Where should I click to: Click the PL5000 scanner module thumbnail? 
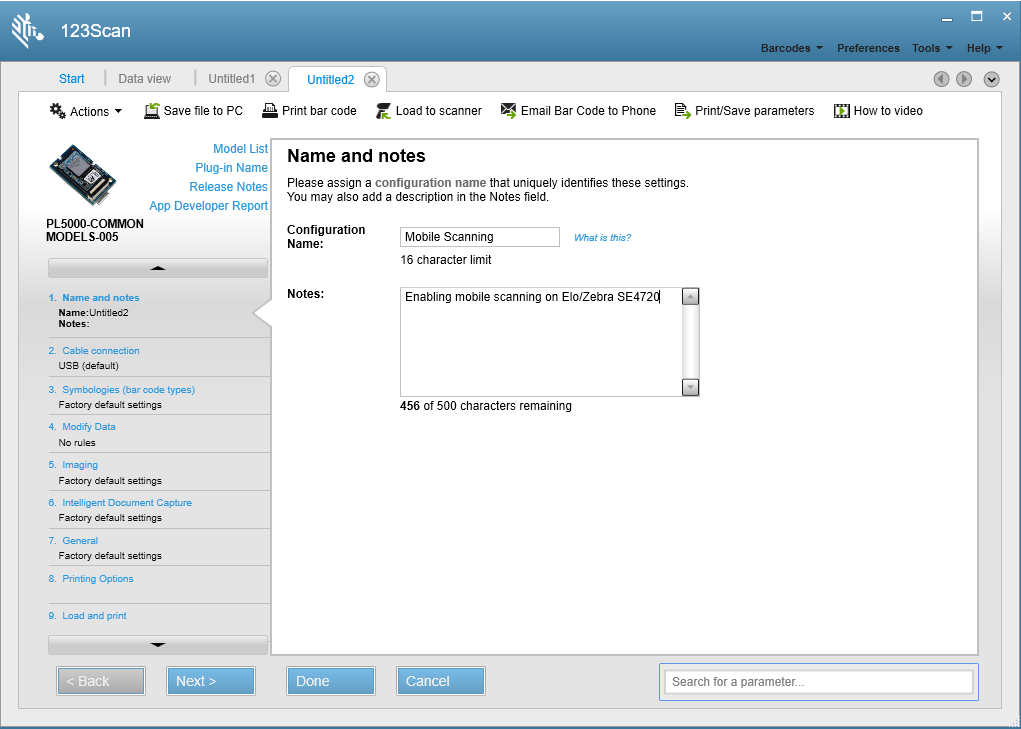83,175
